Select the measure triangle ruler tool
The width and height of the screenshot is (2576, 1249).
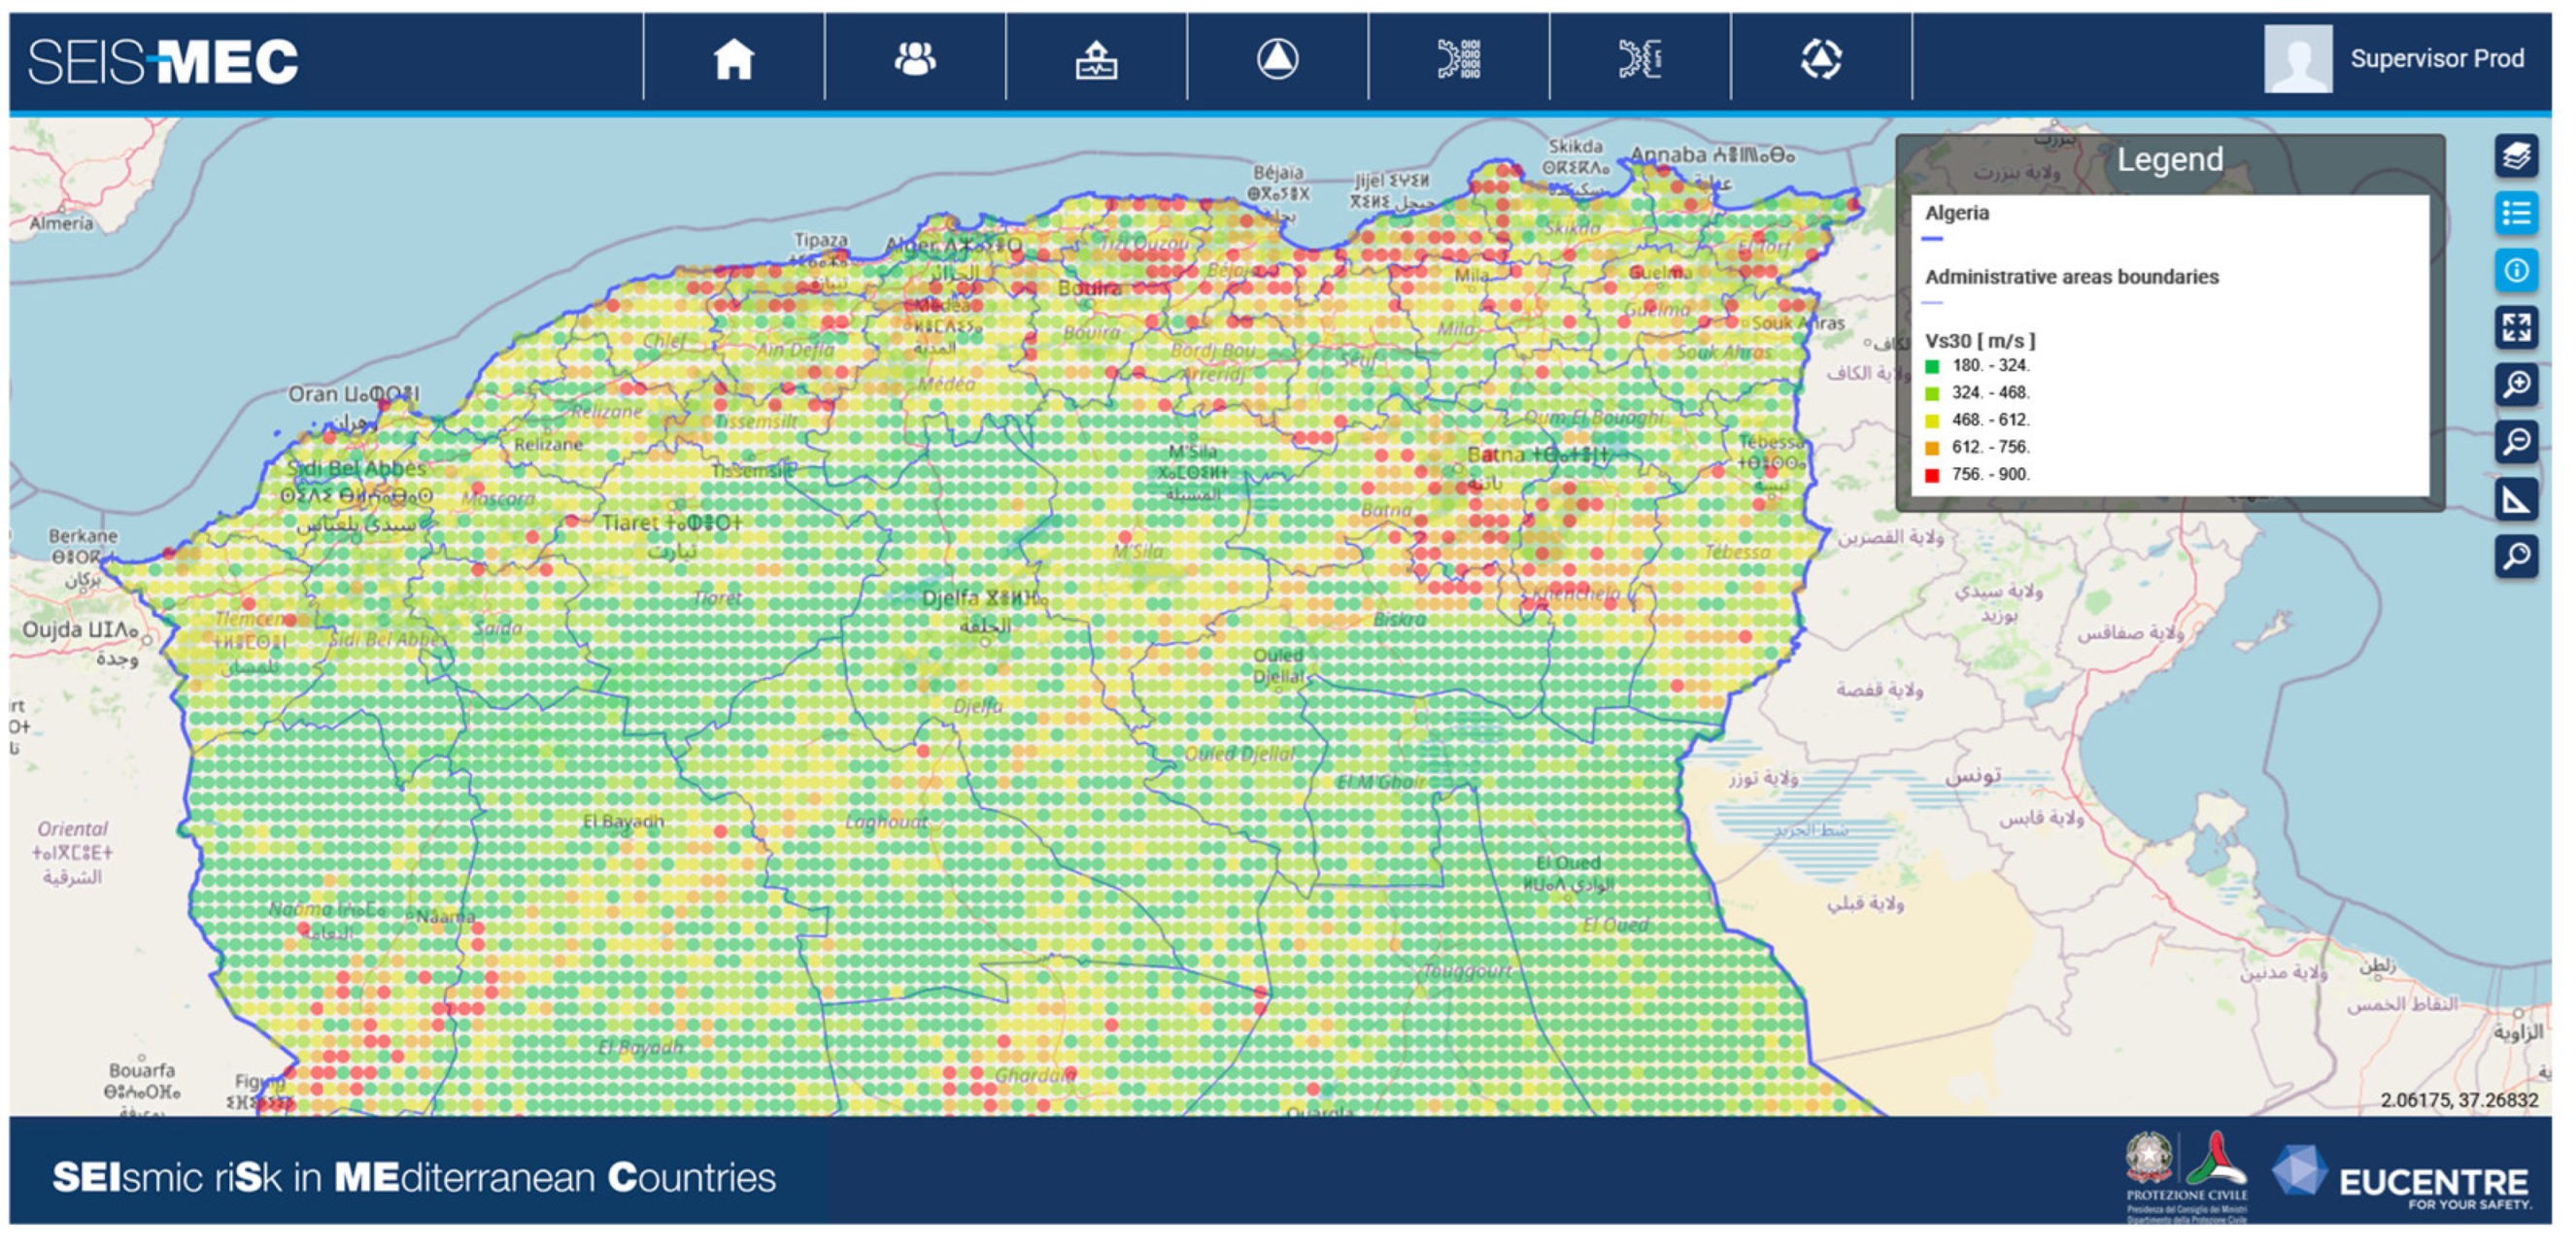click(x=2515, y=500)
